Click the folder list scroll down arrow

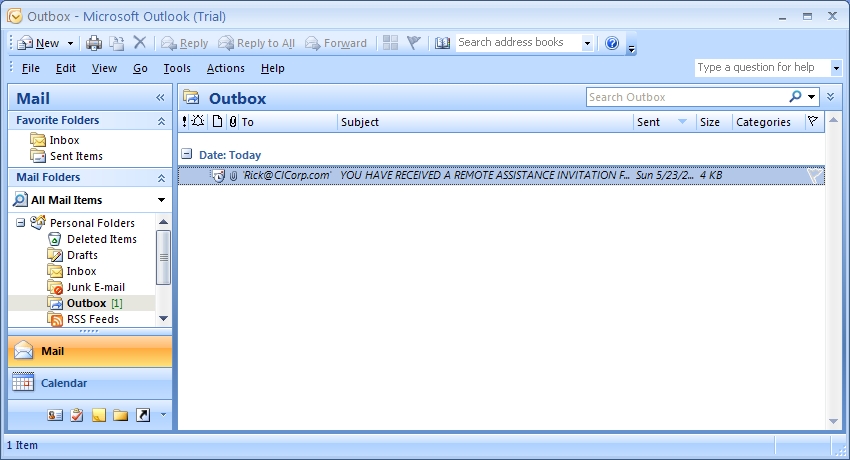[163, 319]
